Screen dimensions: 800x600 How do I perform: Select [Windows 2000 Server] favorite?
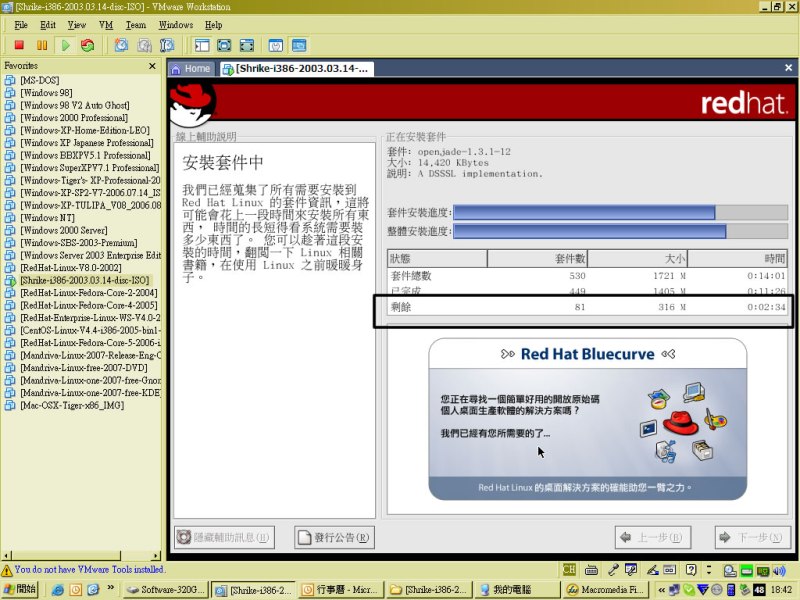64,230
